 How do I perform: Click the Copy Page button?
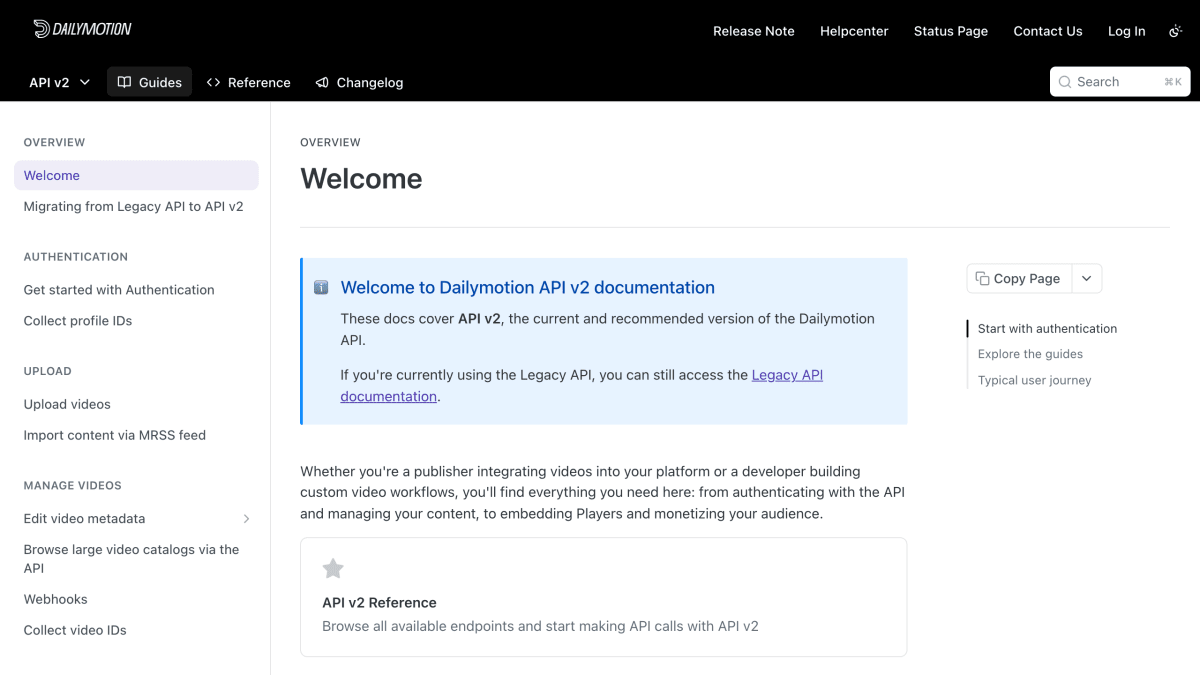(x=1019, y=279)
